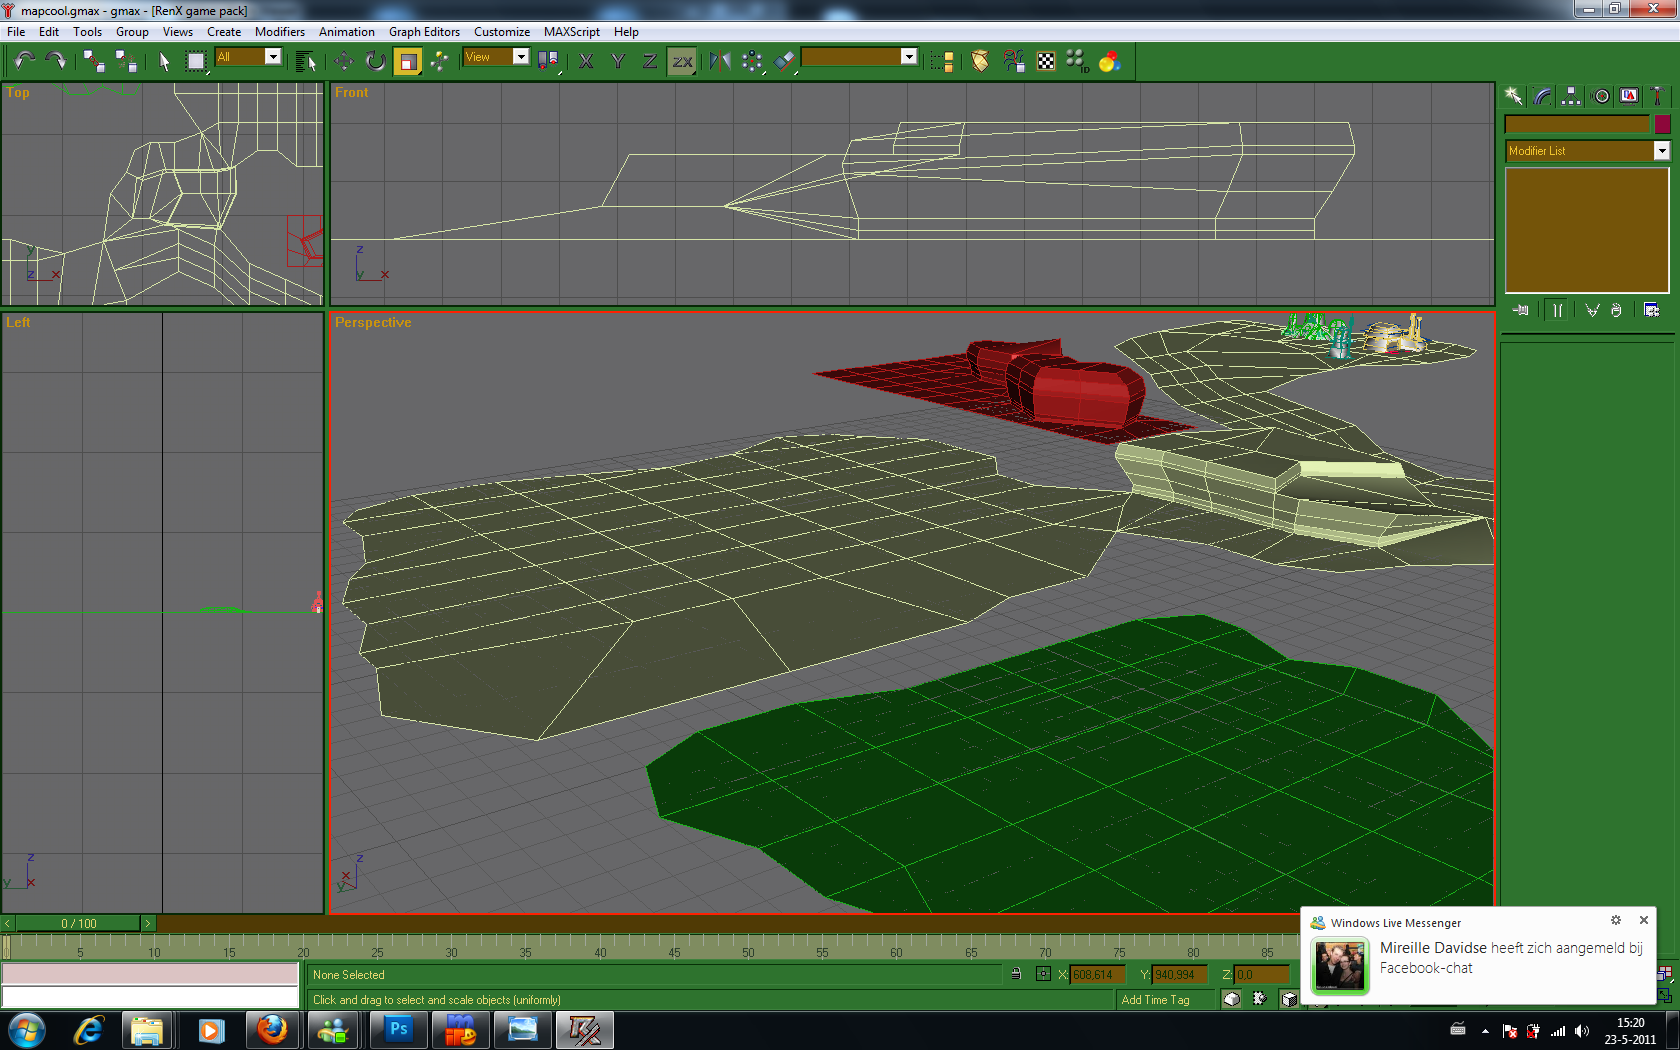Choose the Select and Move tool
The height and width of the screenshot is (1050, 1680).
click(344, 61)
